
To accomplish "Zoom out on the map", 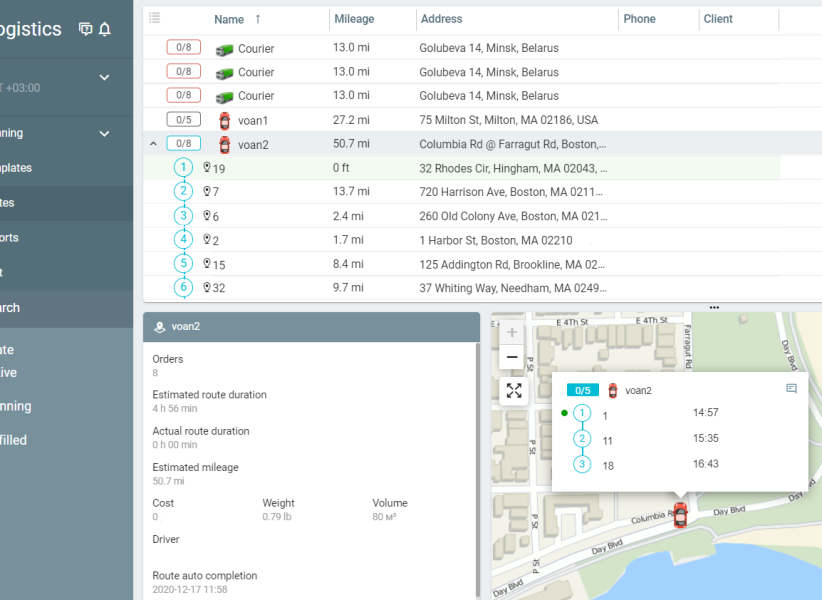I will 512,357.
